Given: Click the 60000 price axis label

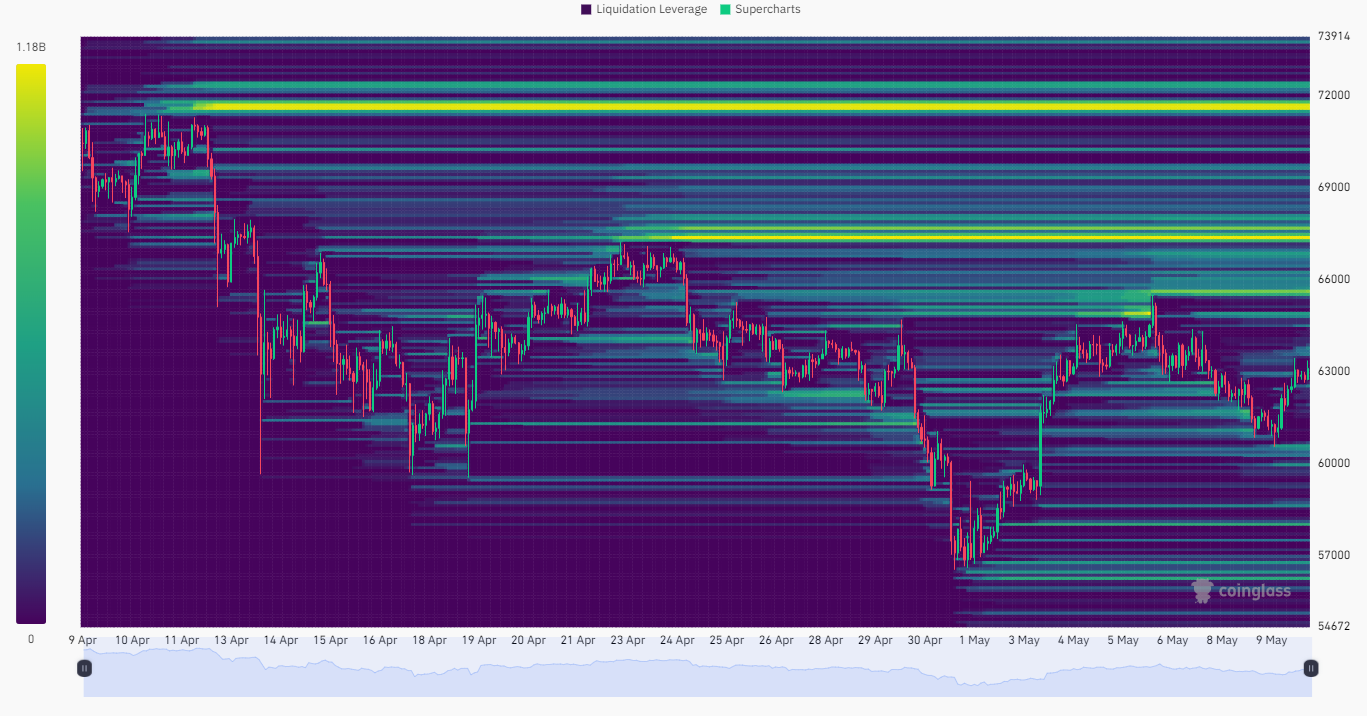Looking at the screenshot, I should pyautogui.click(x=1333, y=463).
